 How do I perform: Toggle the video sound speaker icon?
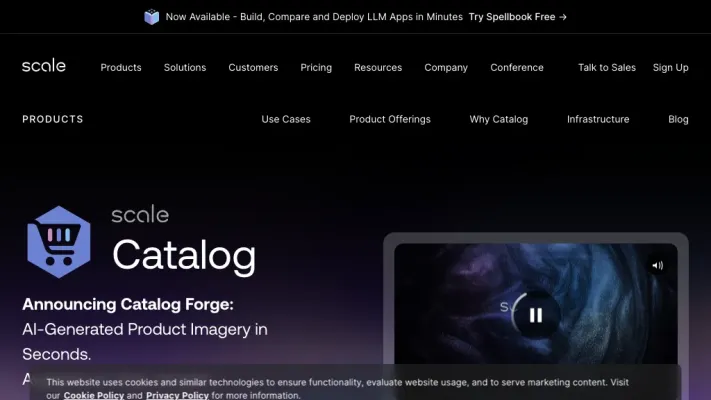657,266
